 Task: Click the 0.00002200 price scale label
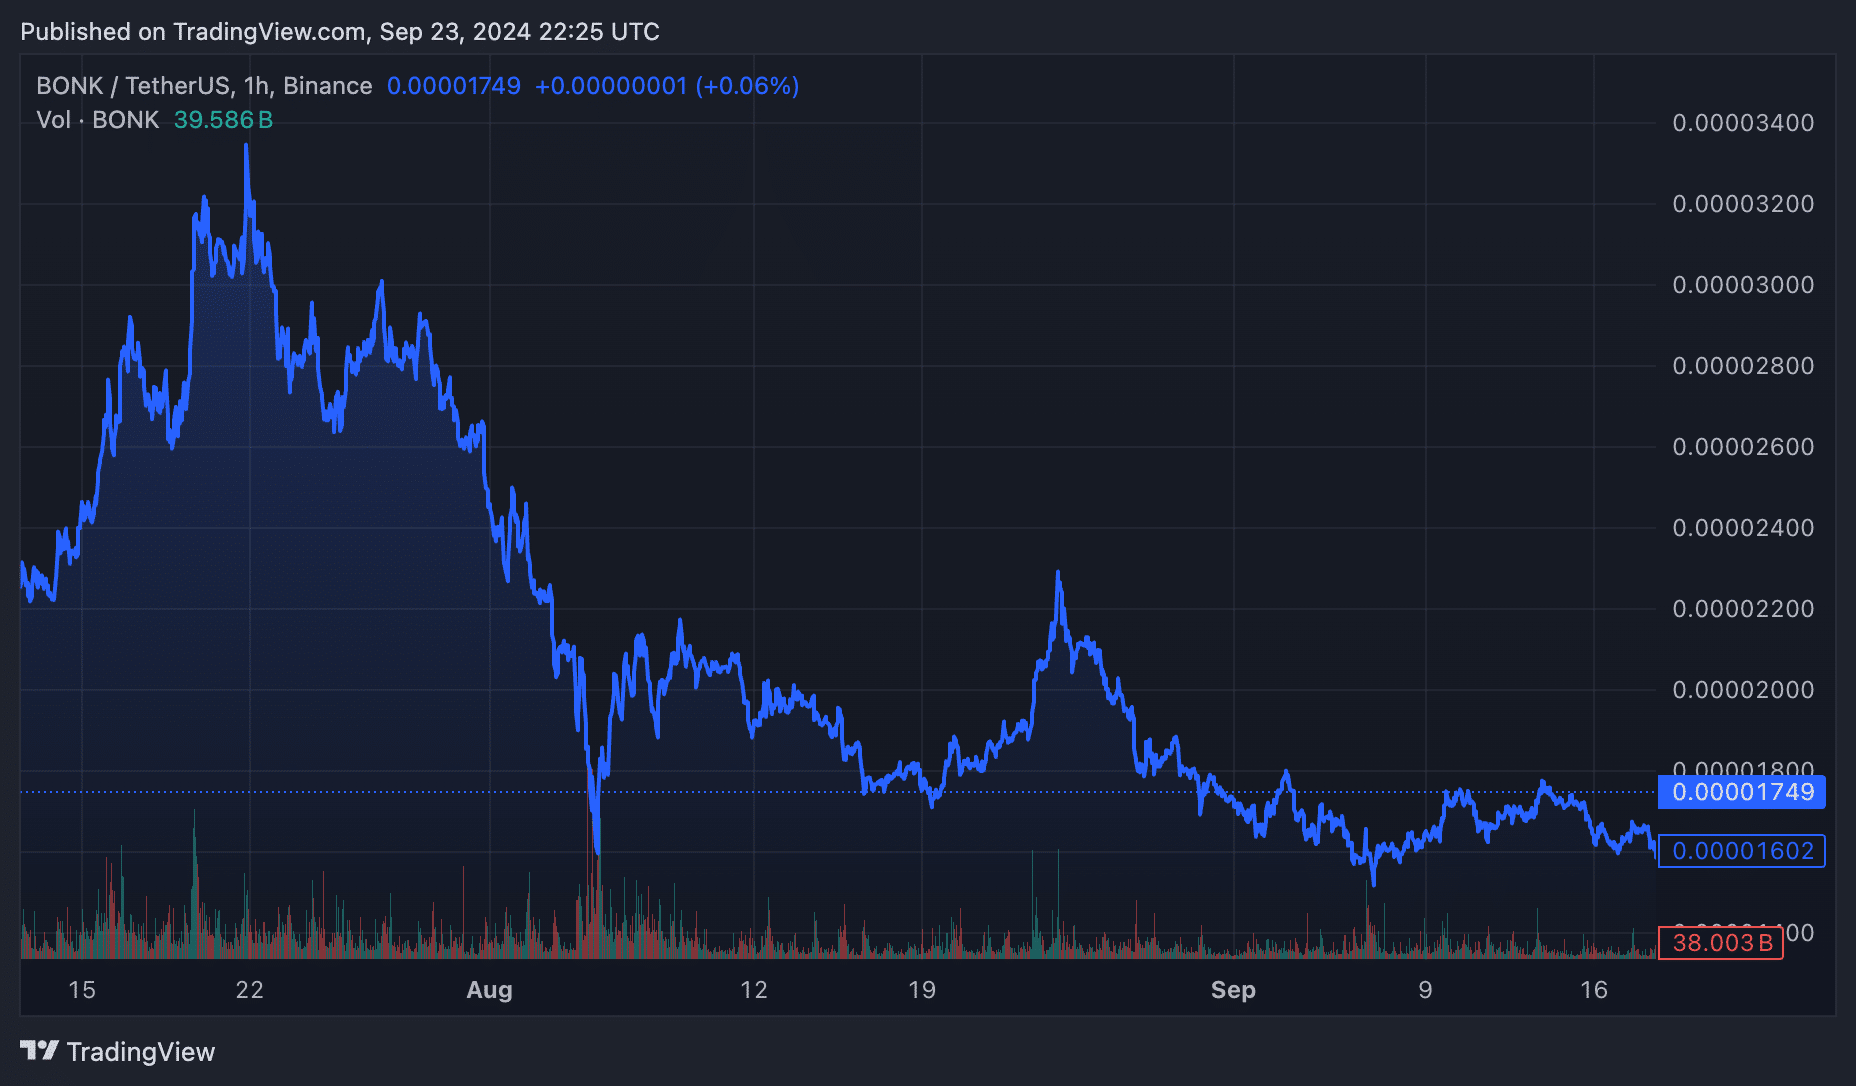pyautogui.click(x=1743, y=609)
